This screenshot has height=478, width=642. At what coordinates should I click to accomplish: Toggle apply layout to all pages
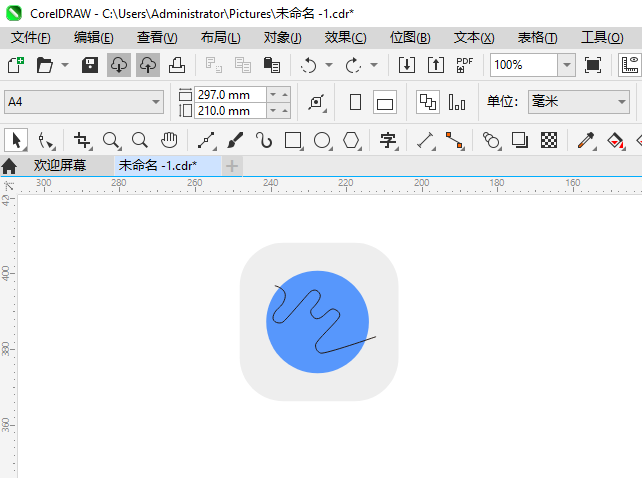[428, 102]
